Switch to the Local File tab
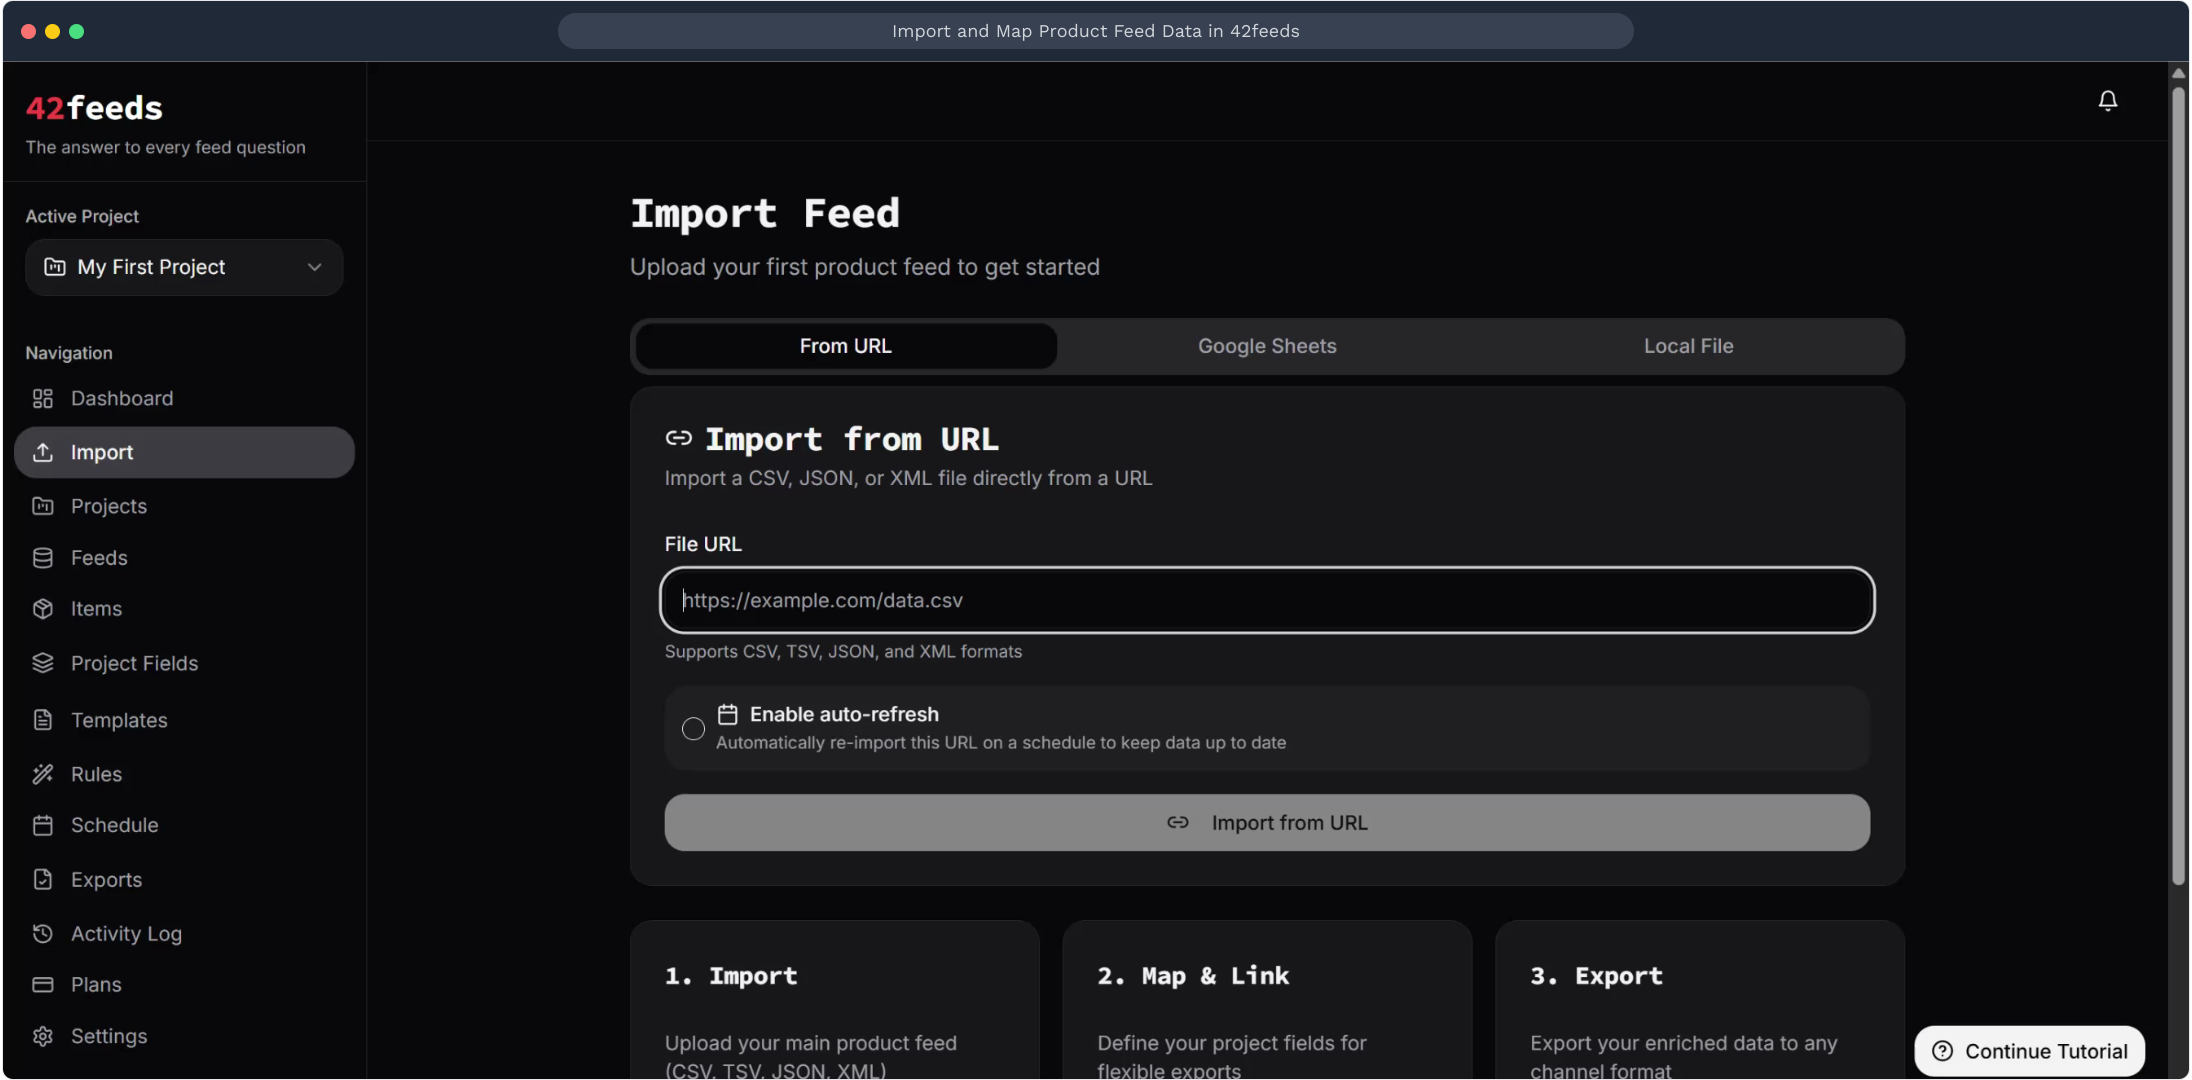 click(1688, 346)
